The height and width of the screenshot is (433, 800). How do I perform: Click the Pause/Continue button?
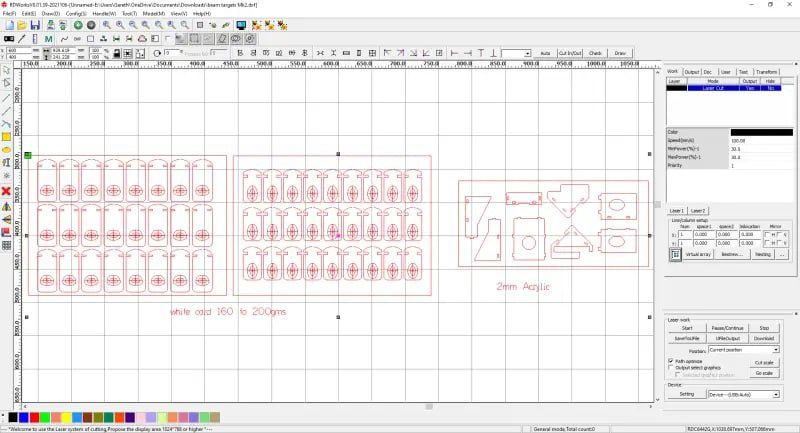728,328
